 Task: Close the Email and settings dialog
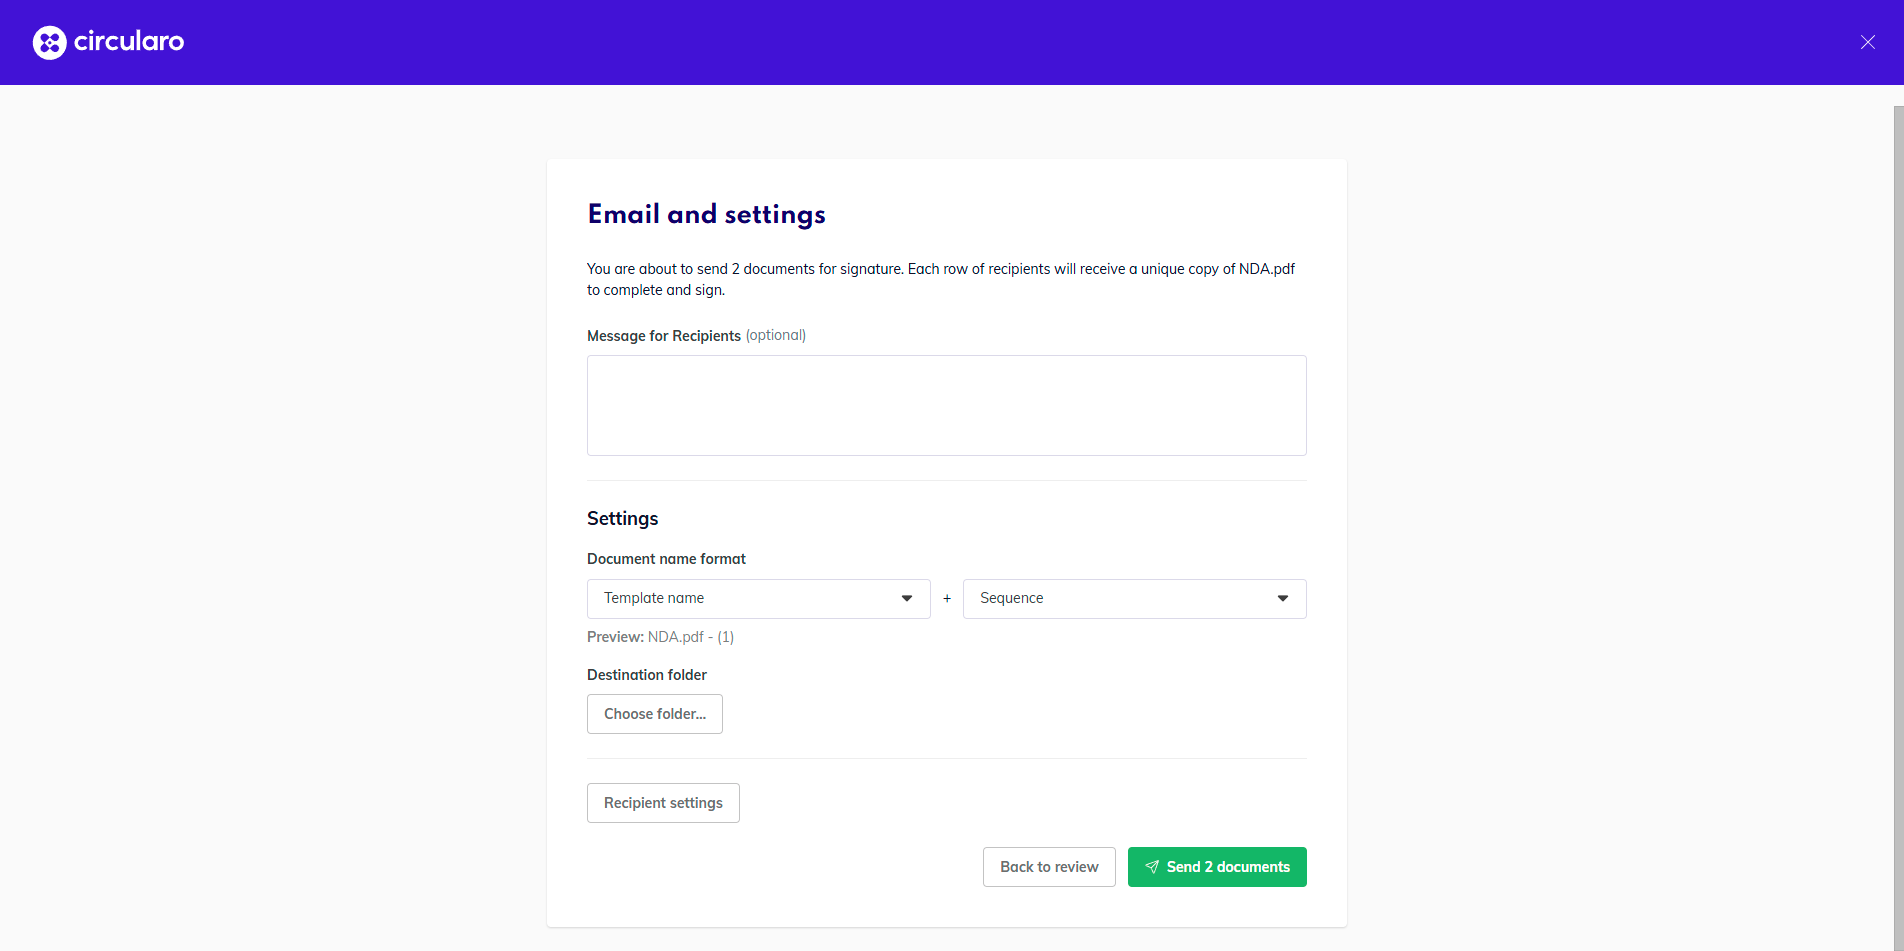pyautogui.click(x=1867, y=42)
